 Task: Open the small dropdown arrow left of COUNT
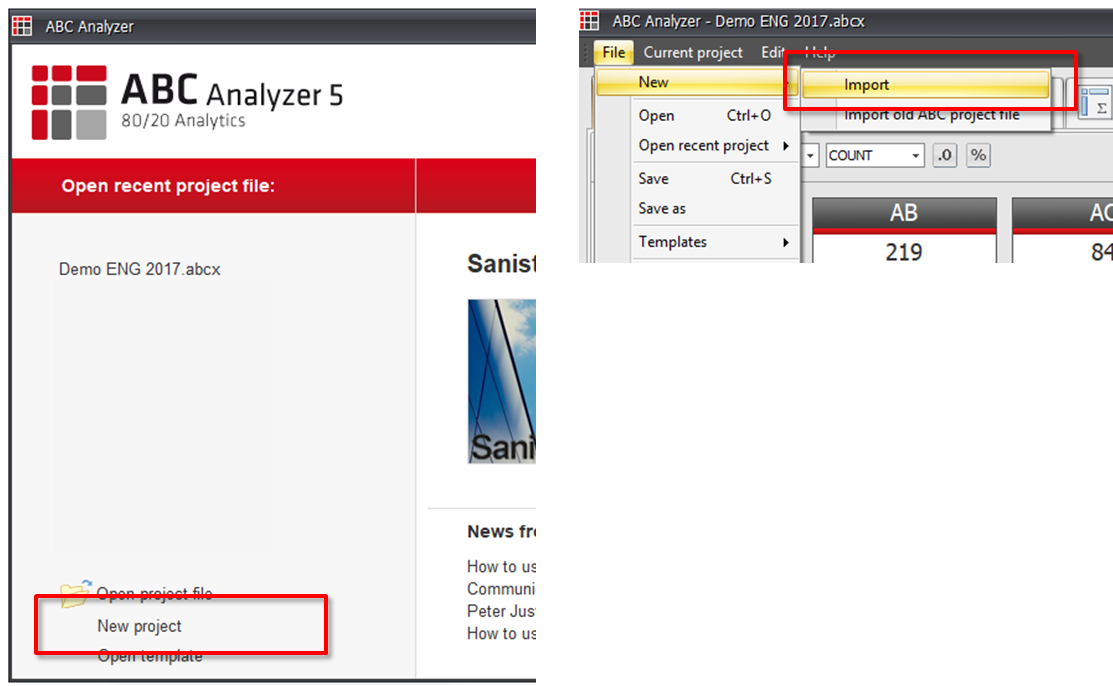[x=811, y=155]
